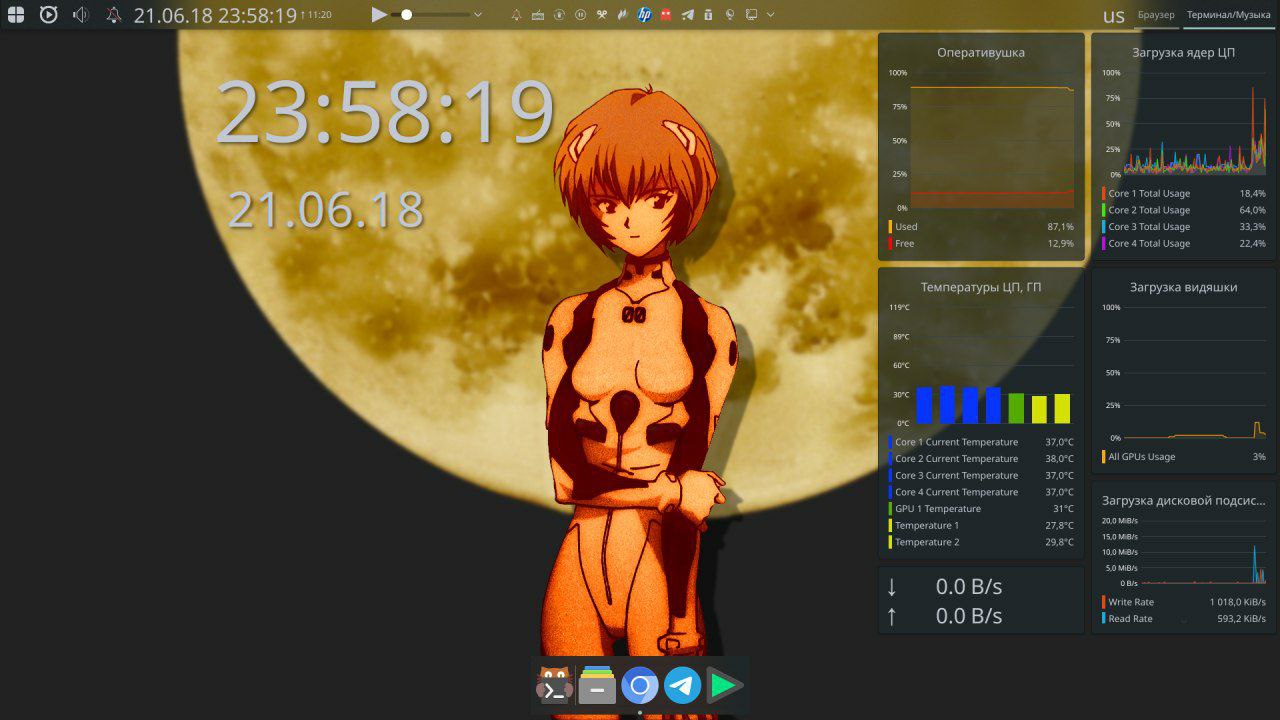The height and width of the screenshot is (720, 1280).
Task: Select 'GPU 1 Temperature' row
Action: point(981,508)
